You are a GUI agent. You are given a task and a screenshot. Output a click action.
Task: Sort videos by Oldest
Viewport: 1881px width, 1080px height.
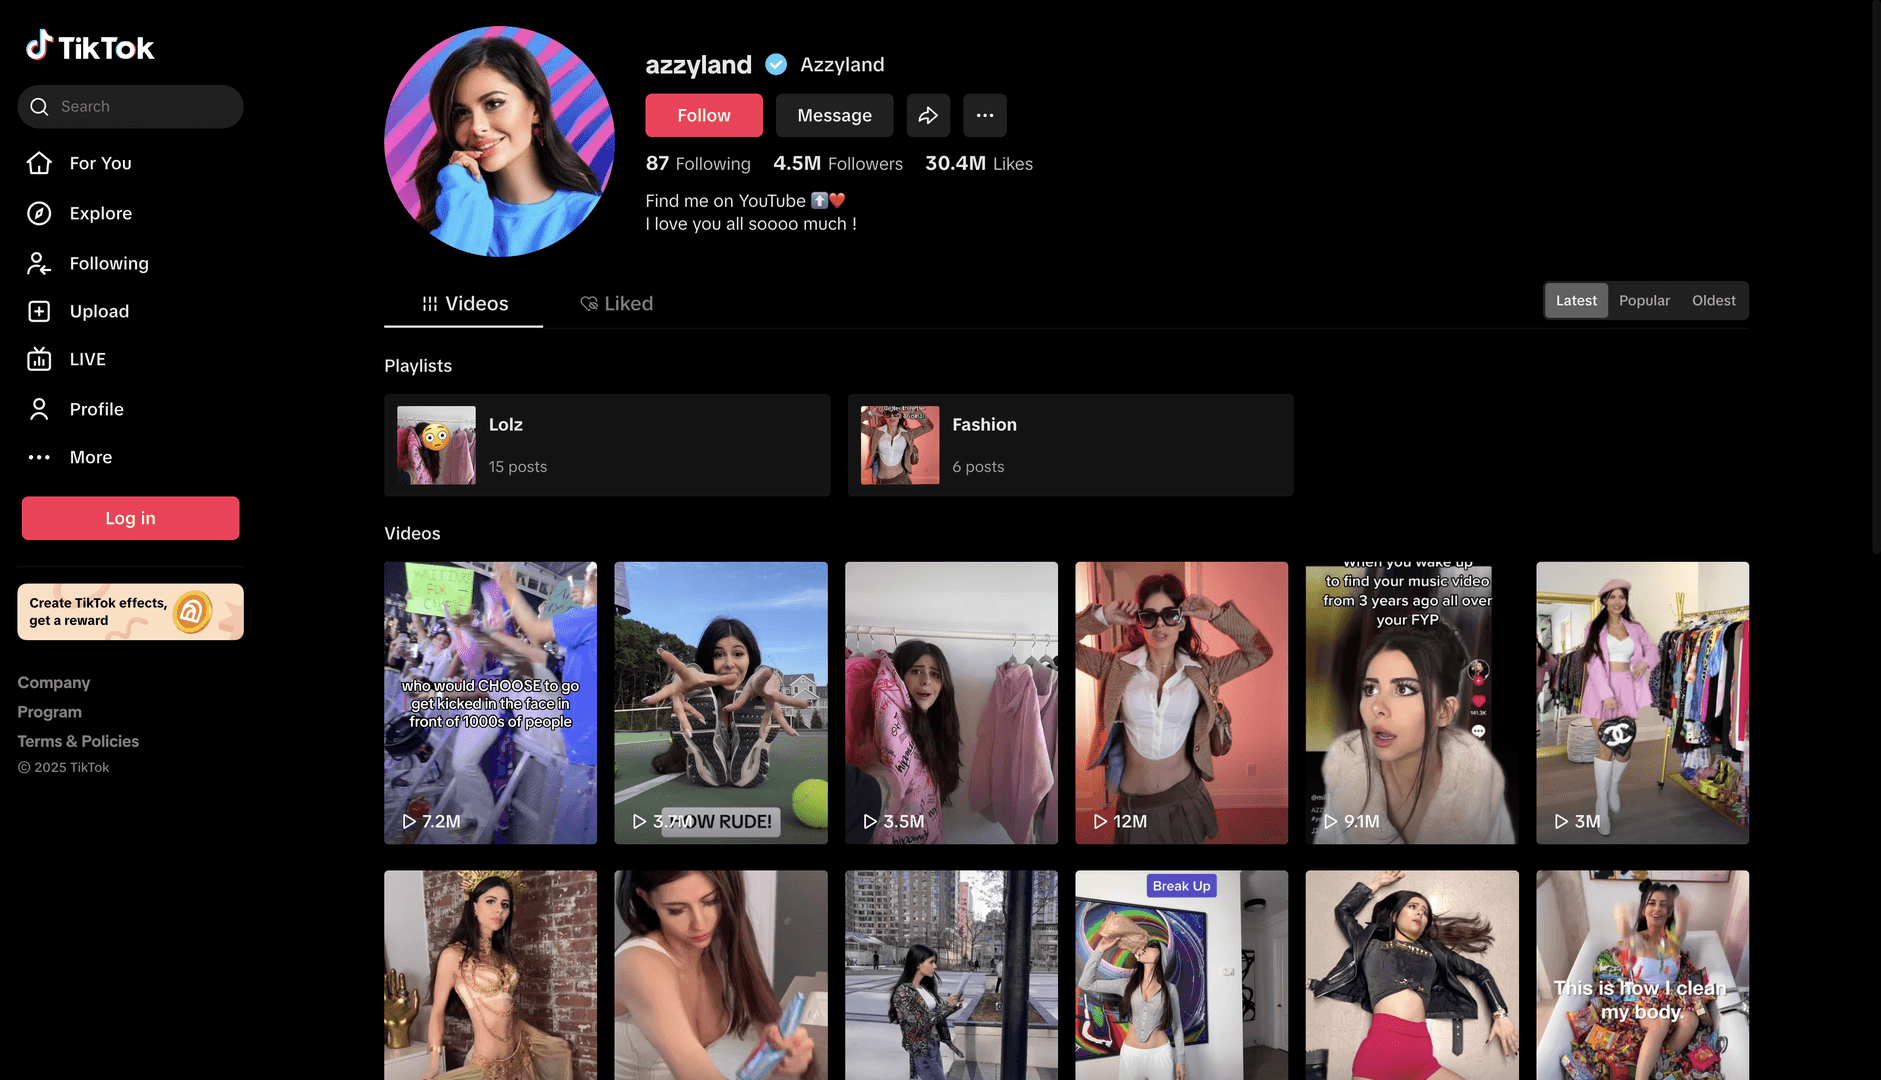1713,300
